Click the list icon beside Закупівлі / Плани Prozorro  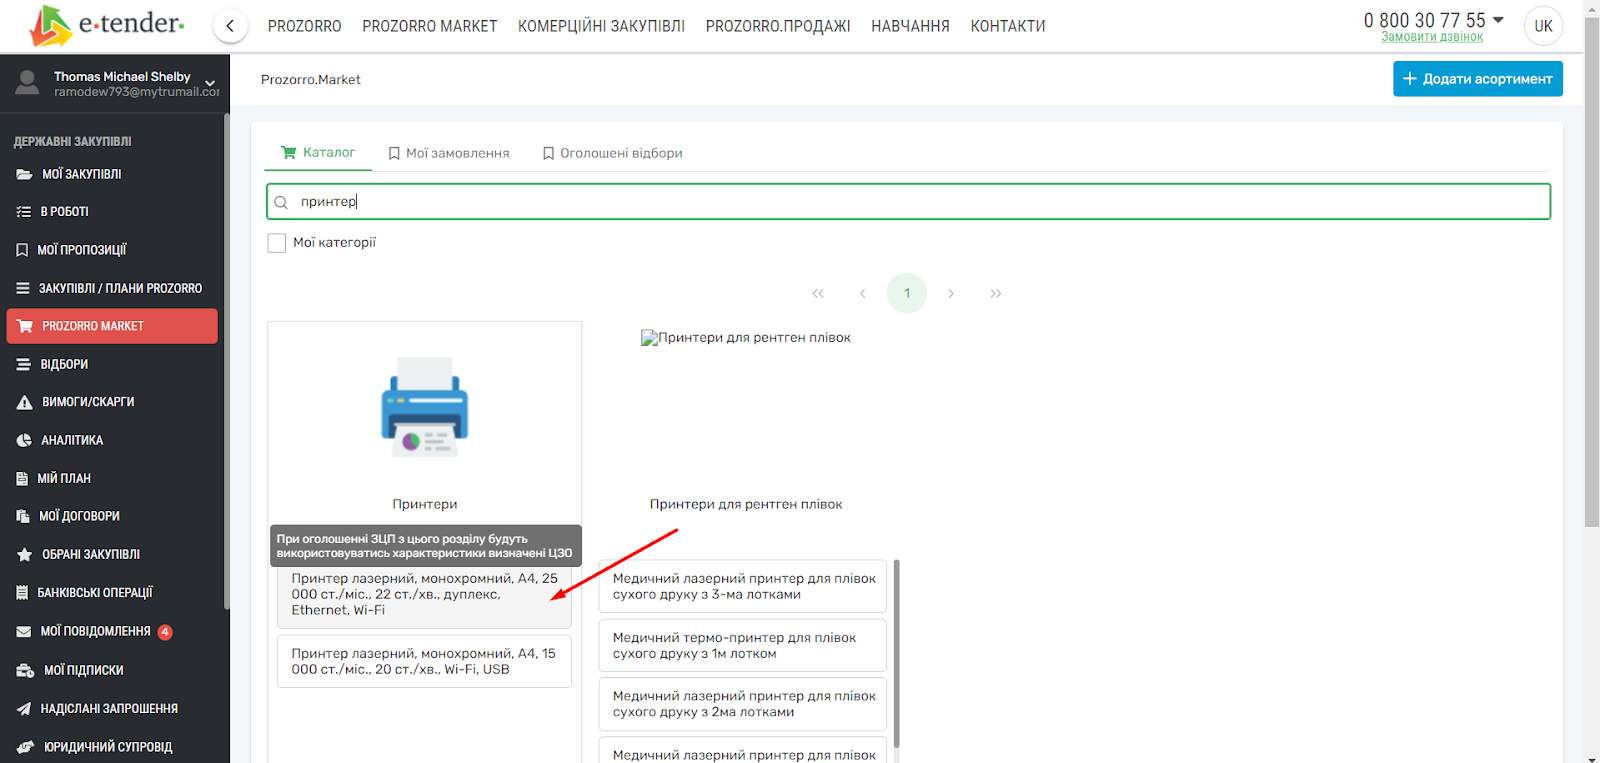click(23, 288)
